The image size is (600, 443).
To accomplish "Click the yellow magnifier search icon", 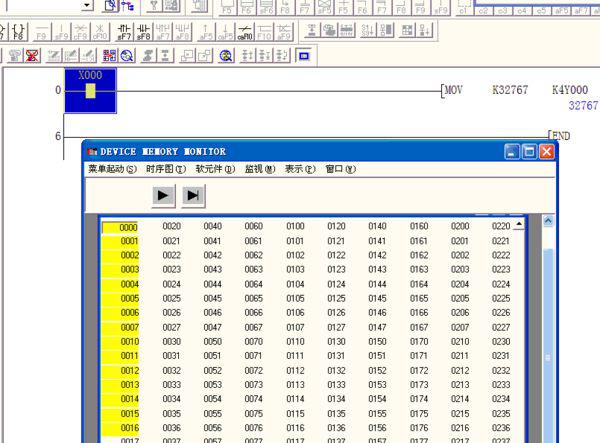I will coord(227,56).
